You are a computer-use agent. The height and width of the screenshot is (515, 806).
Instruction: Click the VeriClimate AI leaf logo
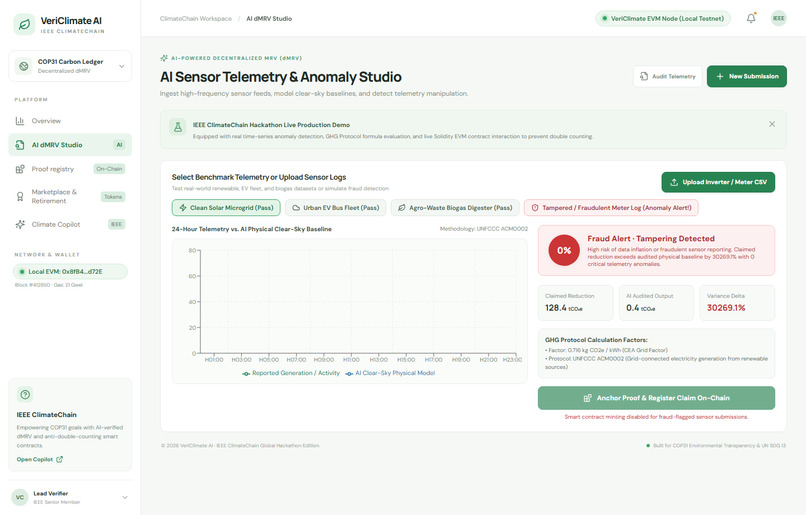click(24, 24)
